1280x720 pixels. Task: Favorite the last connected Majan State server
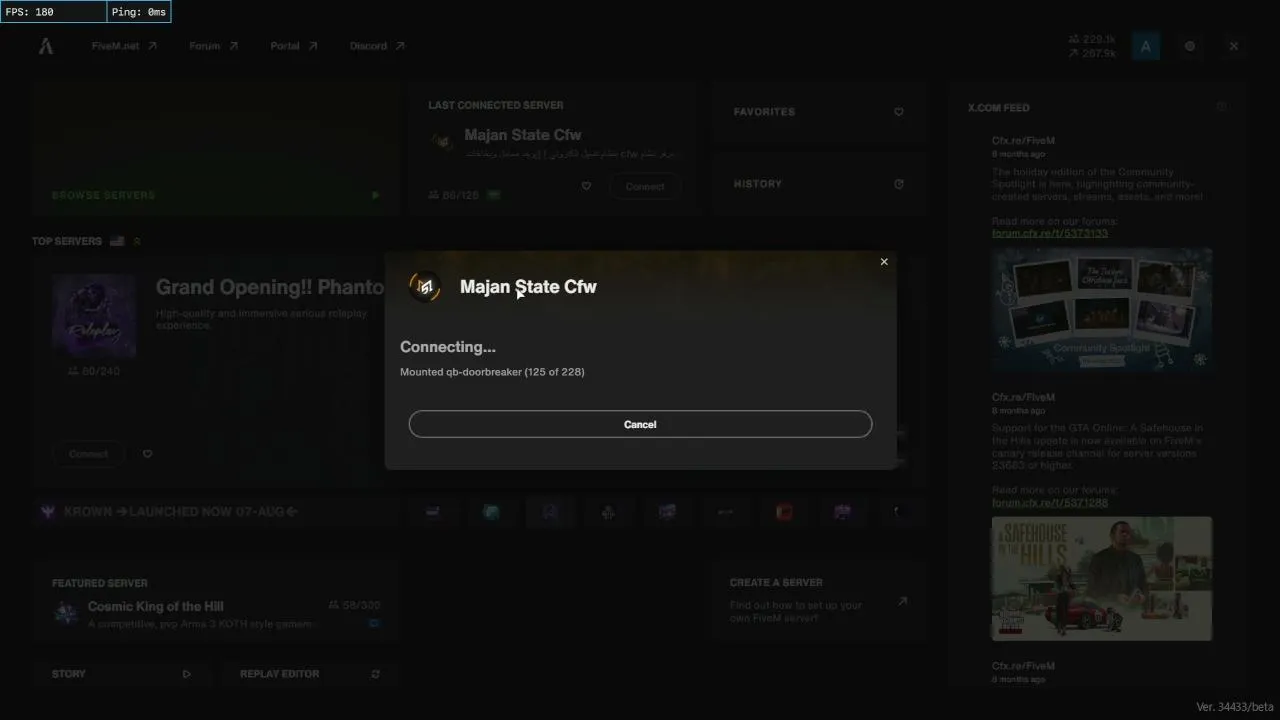tap(586, 186)
